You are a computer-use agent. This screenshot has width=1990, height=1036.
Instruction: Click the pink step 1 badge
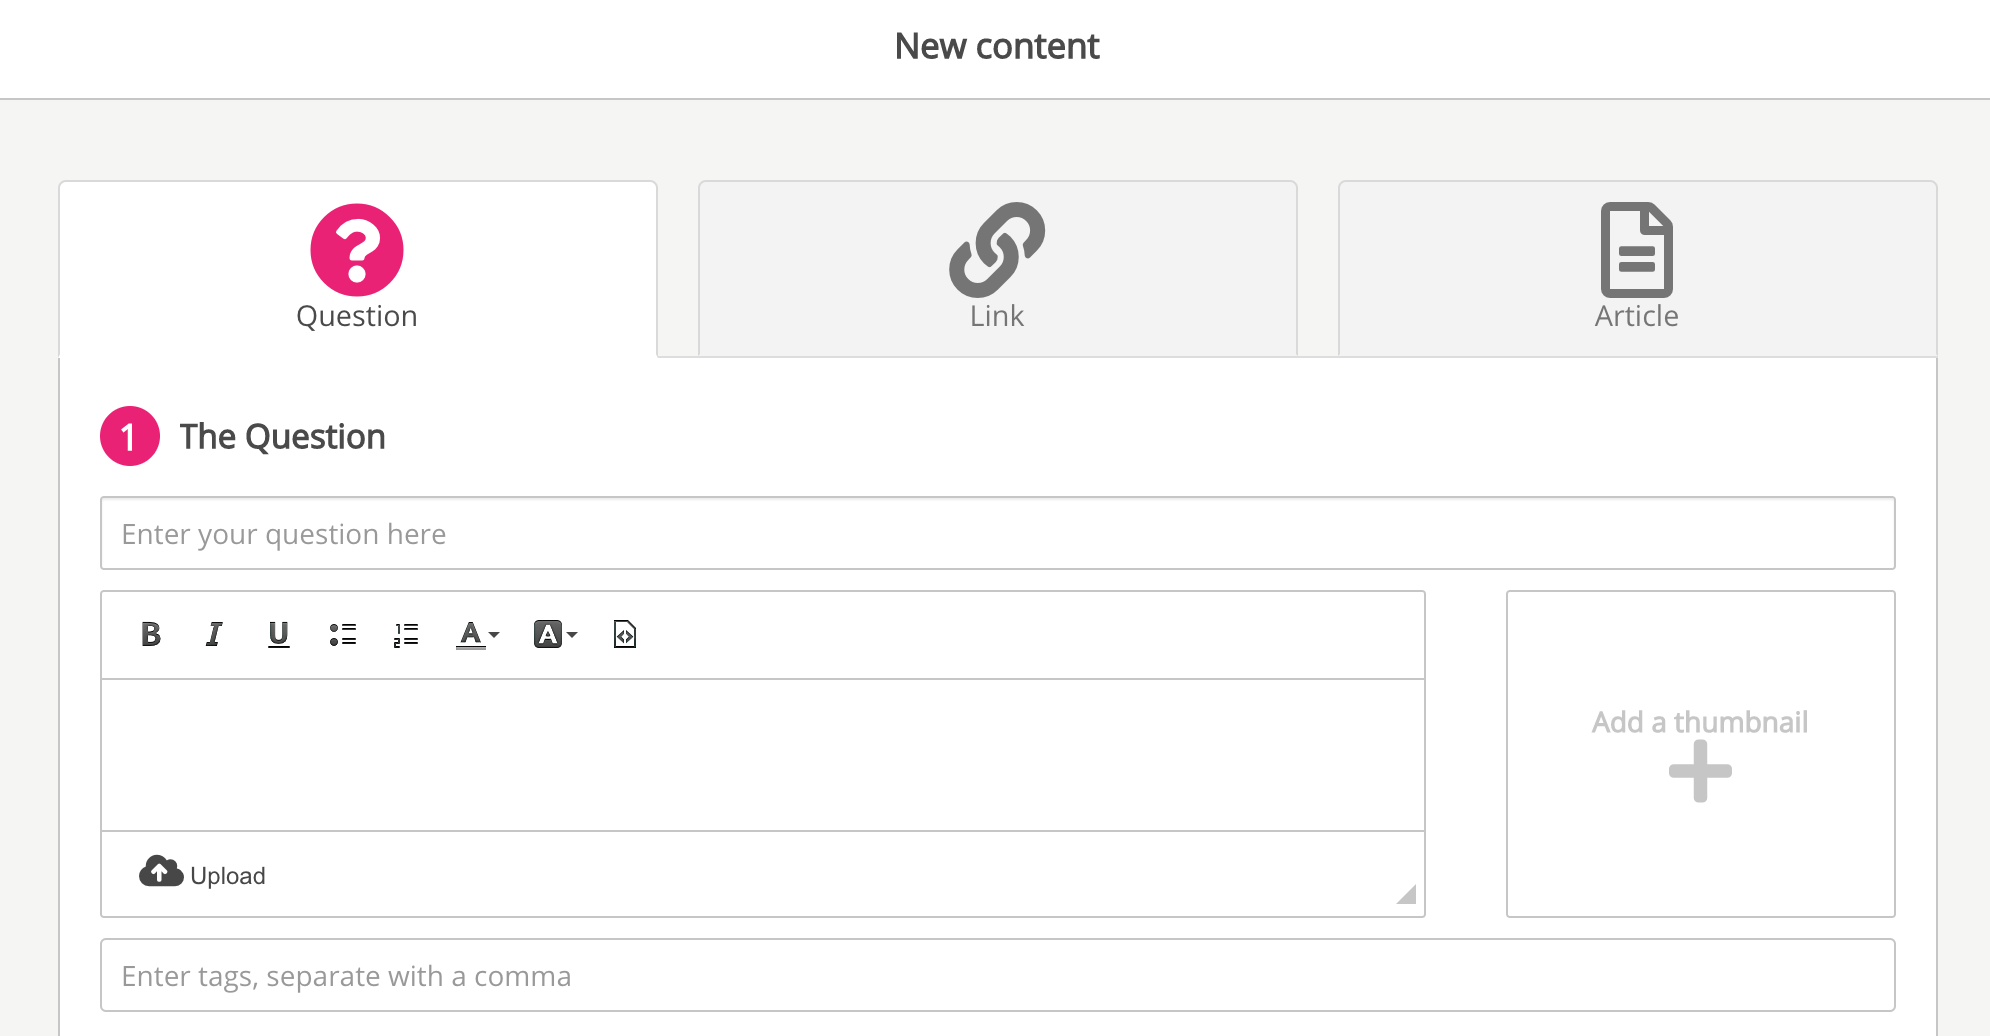click(129, 436)
